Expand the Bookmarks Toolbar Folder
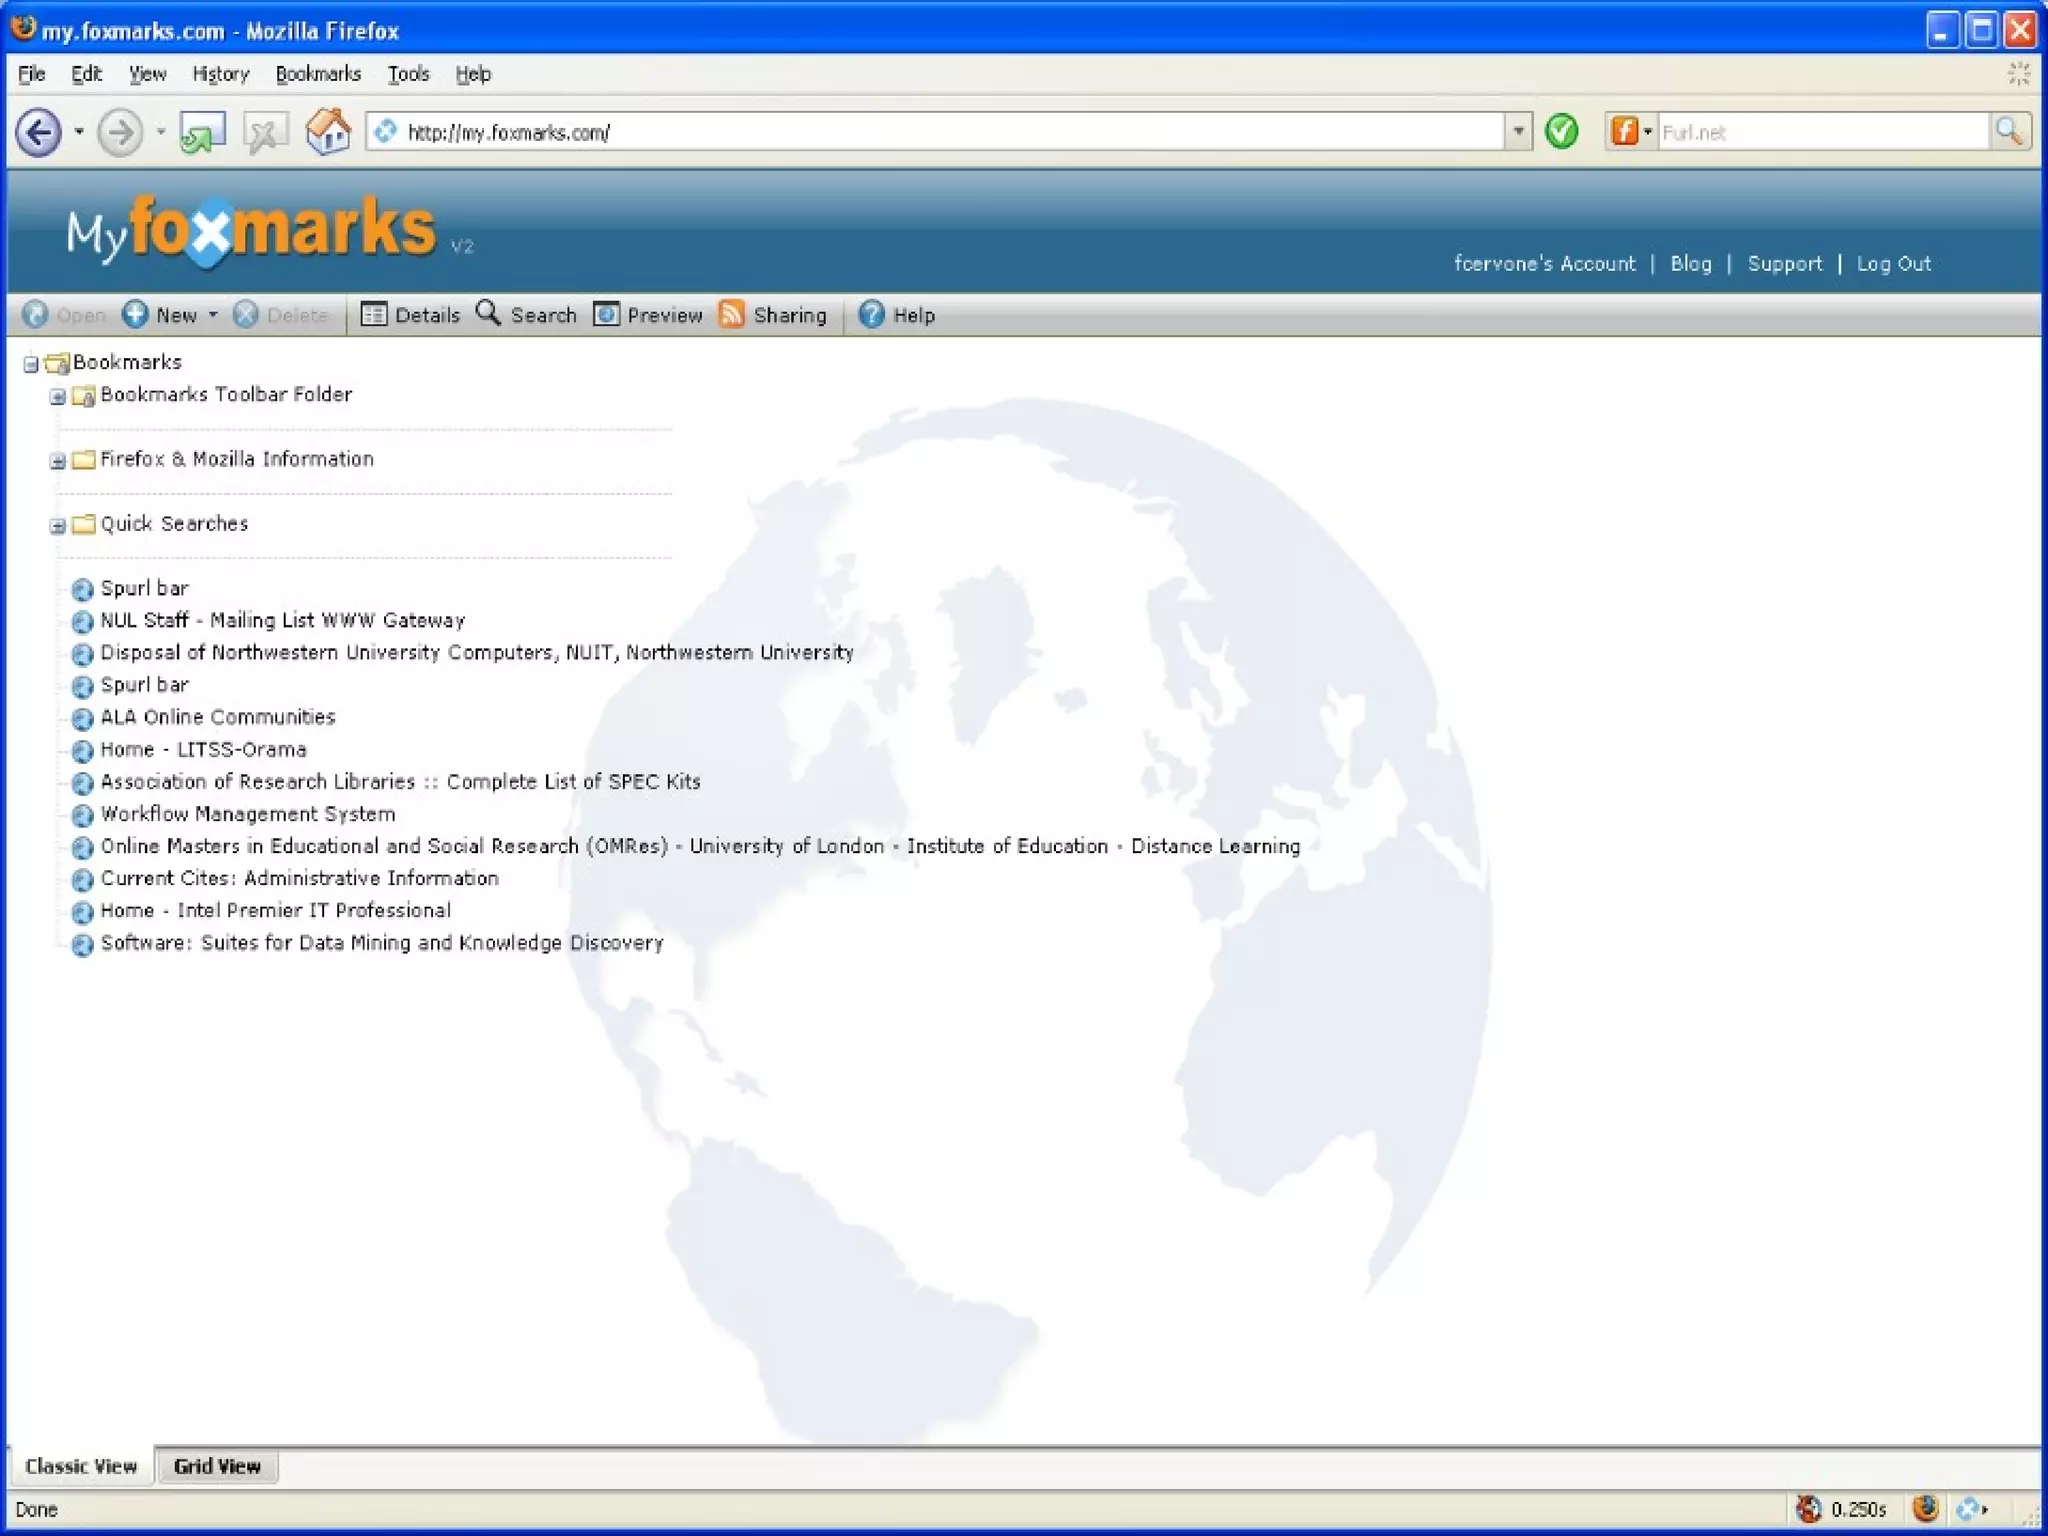 pos(58,397)
